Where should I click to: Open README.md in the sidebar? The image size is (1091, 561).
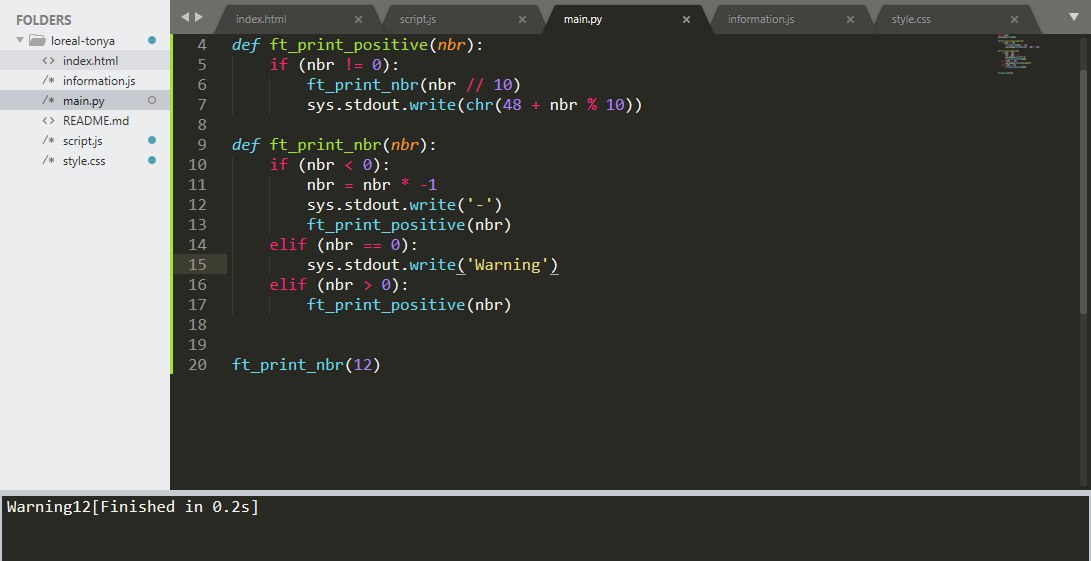(96, 120)
